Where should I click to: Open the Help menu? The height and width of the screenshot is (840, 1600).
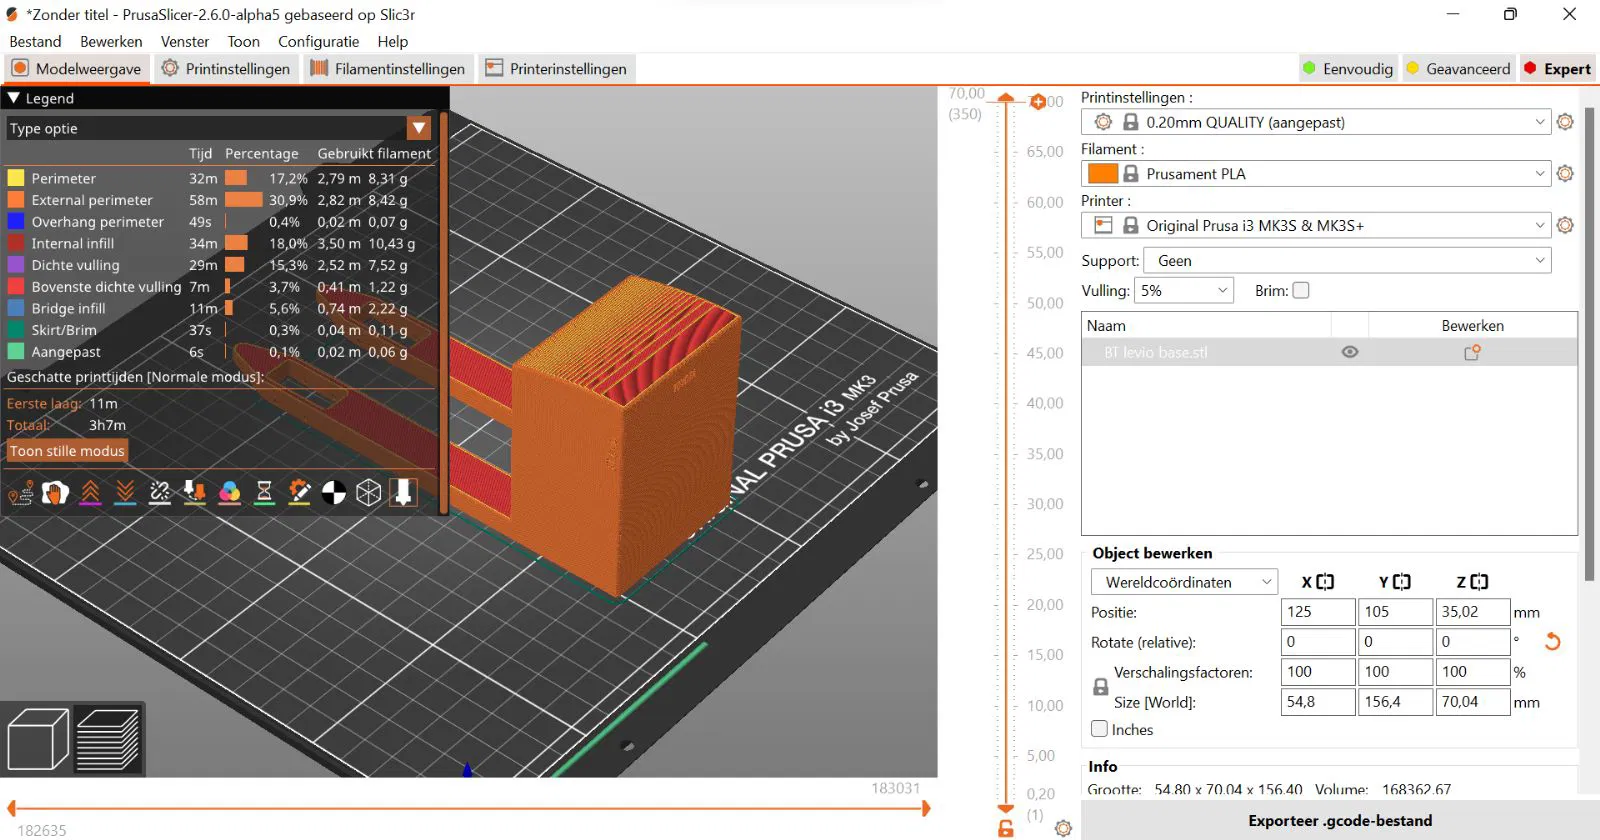pyautogui.click(x=393, y=42)
